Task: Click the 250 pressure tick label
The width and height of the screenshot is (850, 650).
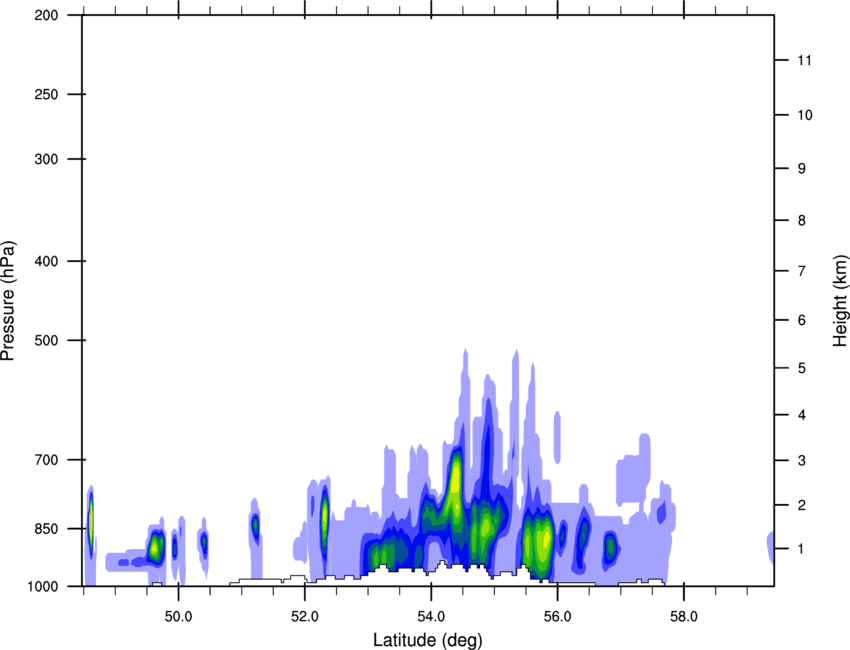Action: tap(47, 94)
